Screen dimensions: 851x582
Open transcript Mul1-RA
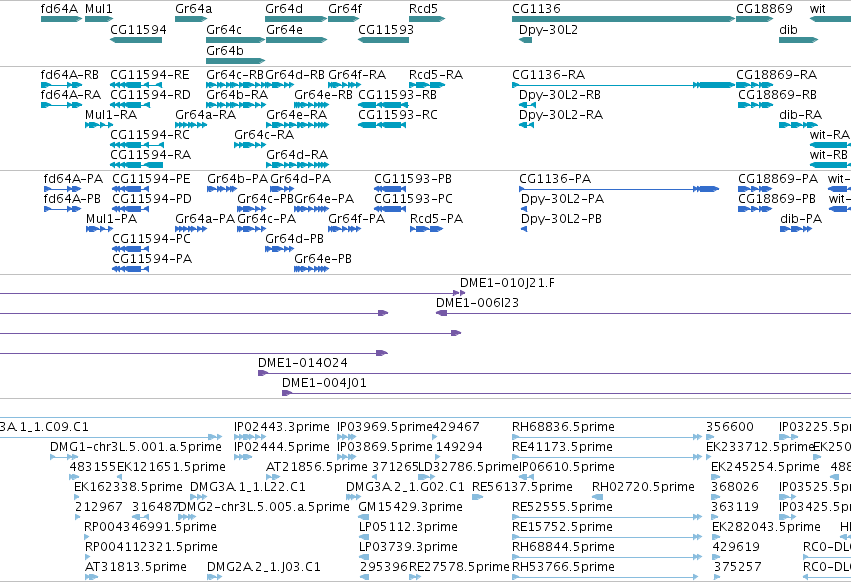point(99,125)
